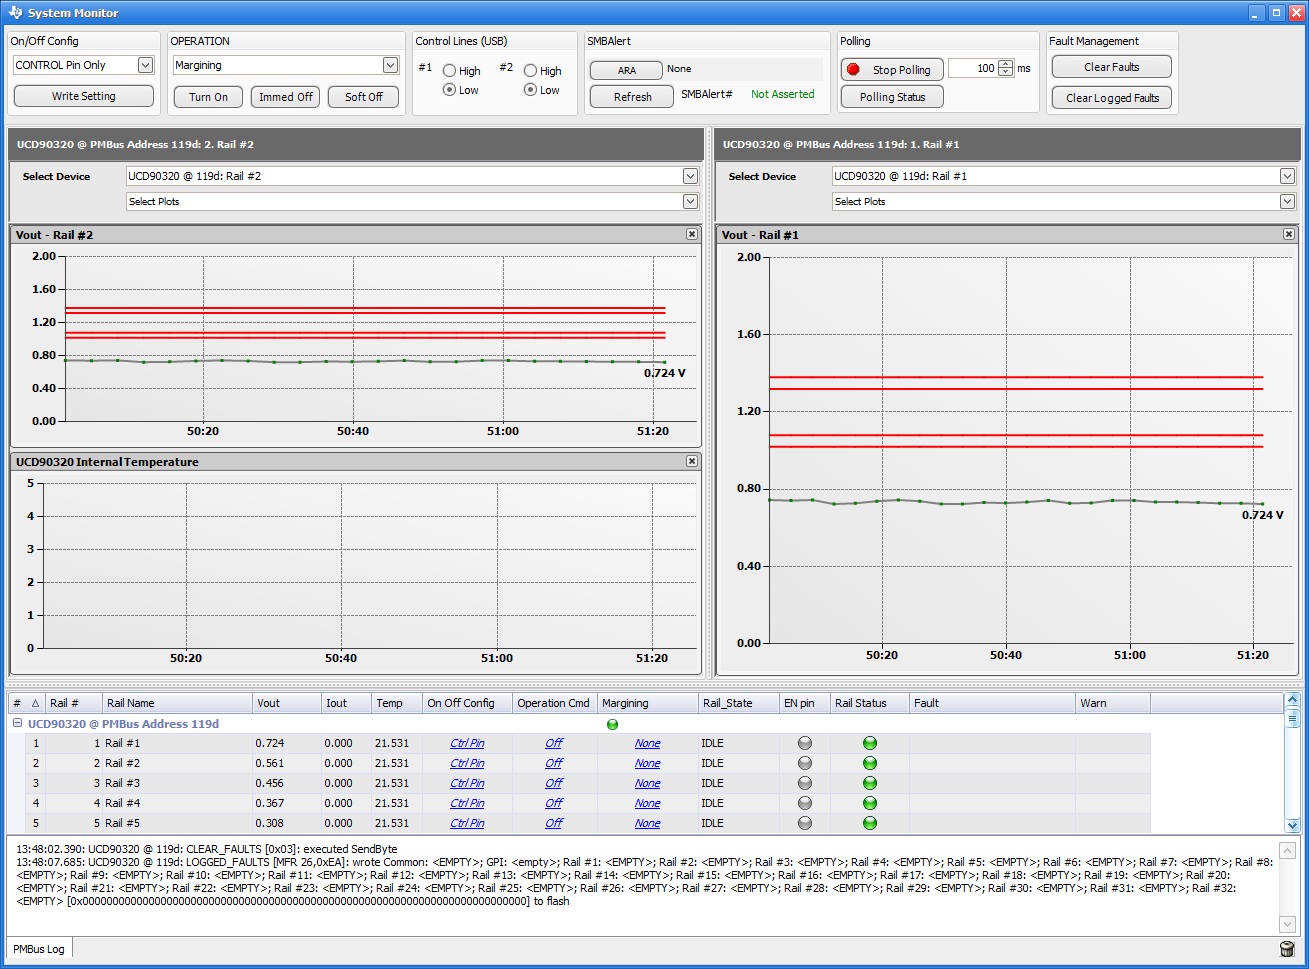The height and width of the screenshot is (969, 1309).
Task: Open Select Plots dropdown in Rail #2 panel
Action: pos(690,201)
